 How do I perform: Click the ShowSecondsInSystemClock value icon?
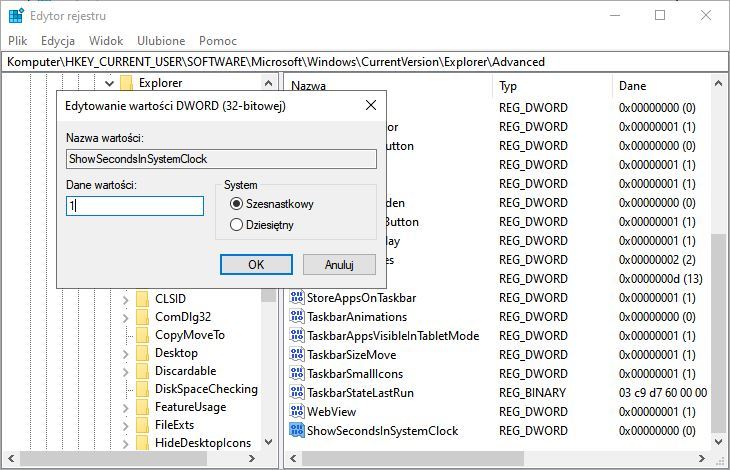coord(296,430)
